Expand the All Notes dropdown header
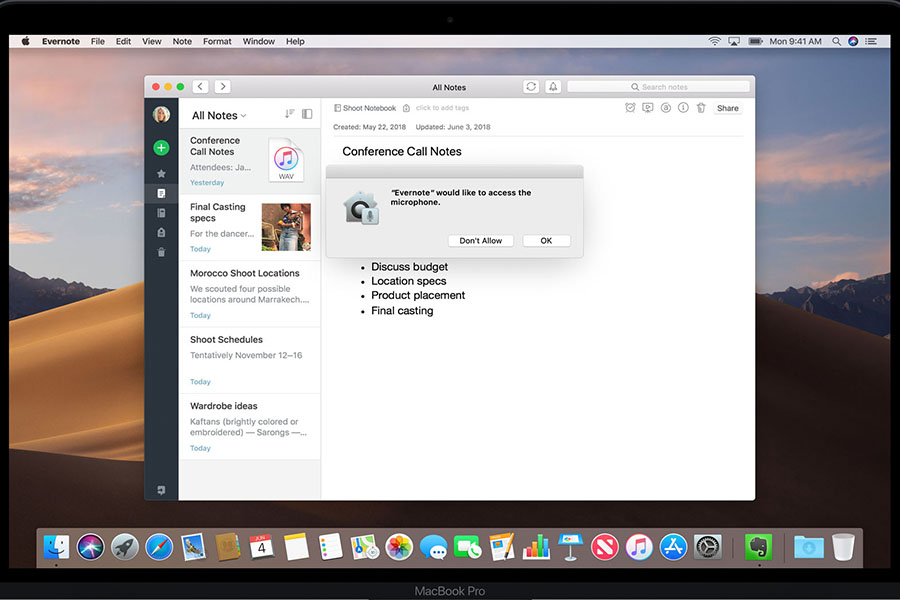 click(219, 115)
